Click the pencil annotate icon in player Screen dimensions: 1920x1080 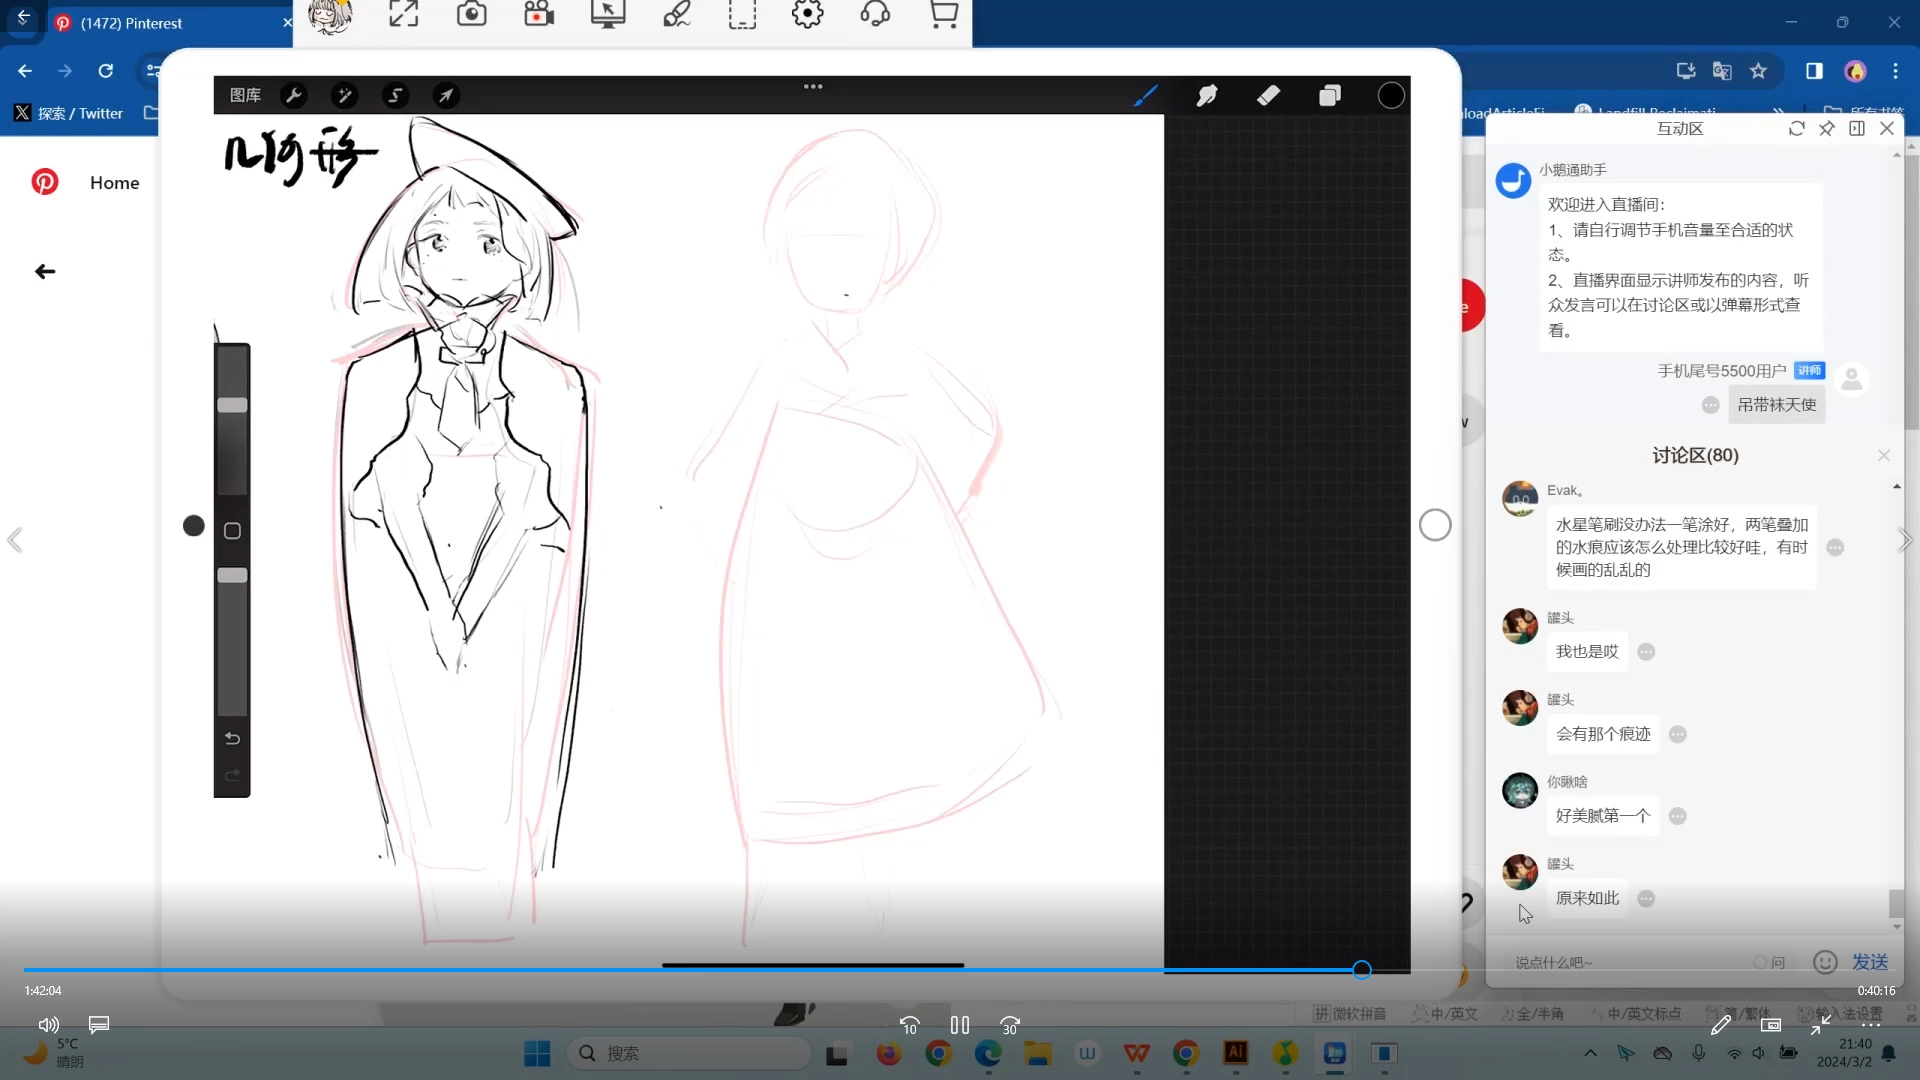click(1721, 1025)
